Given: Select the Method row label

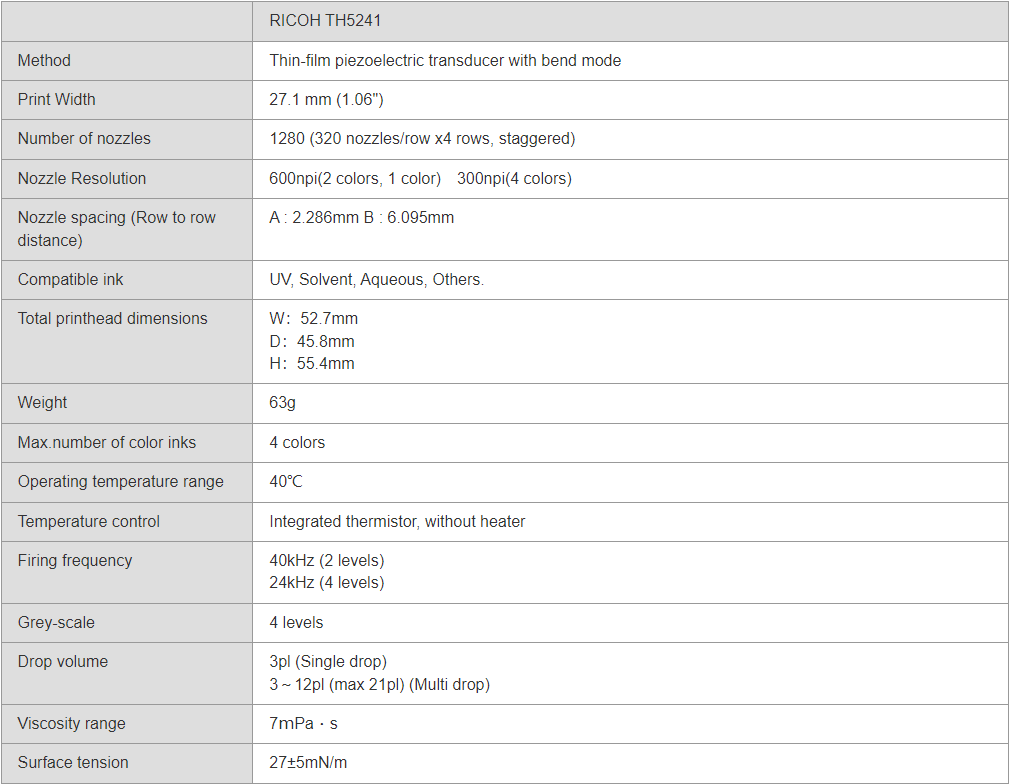Looking at the screenshot, I should (x=44, y=61).
